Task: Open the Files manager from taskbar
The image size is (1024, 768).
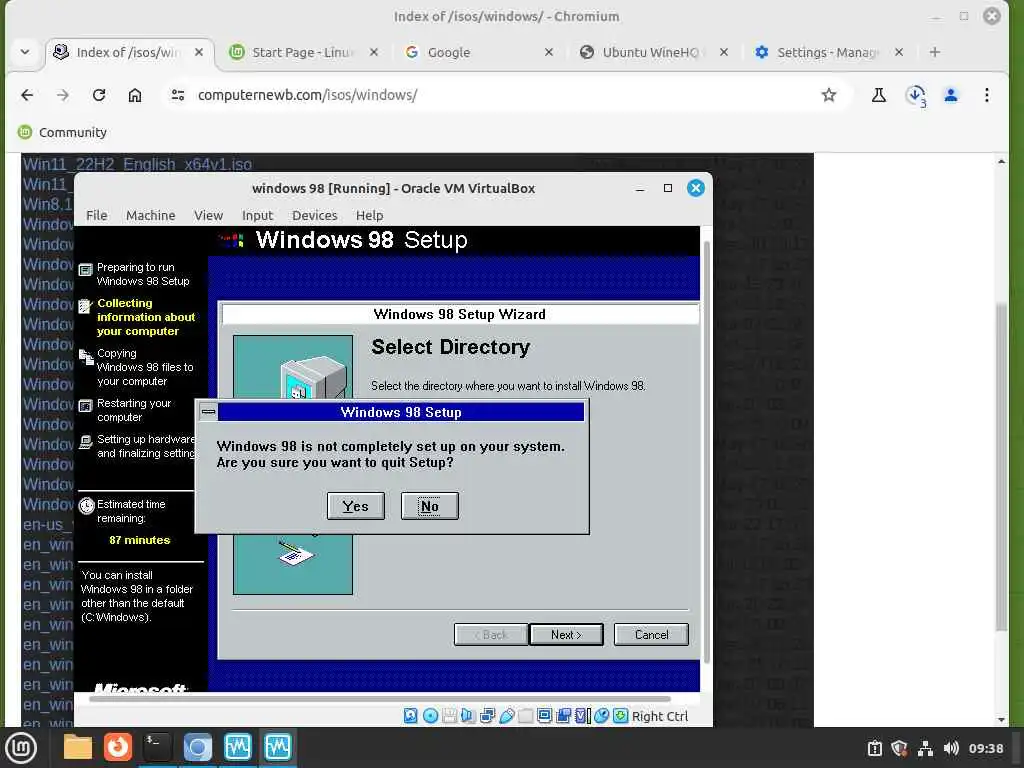Action: coord(78,748)
